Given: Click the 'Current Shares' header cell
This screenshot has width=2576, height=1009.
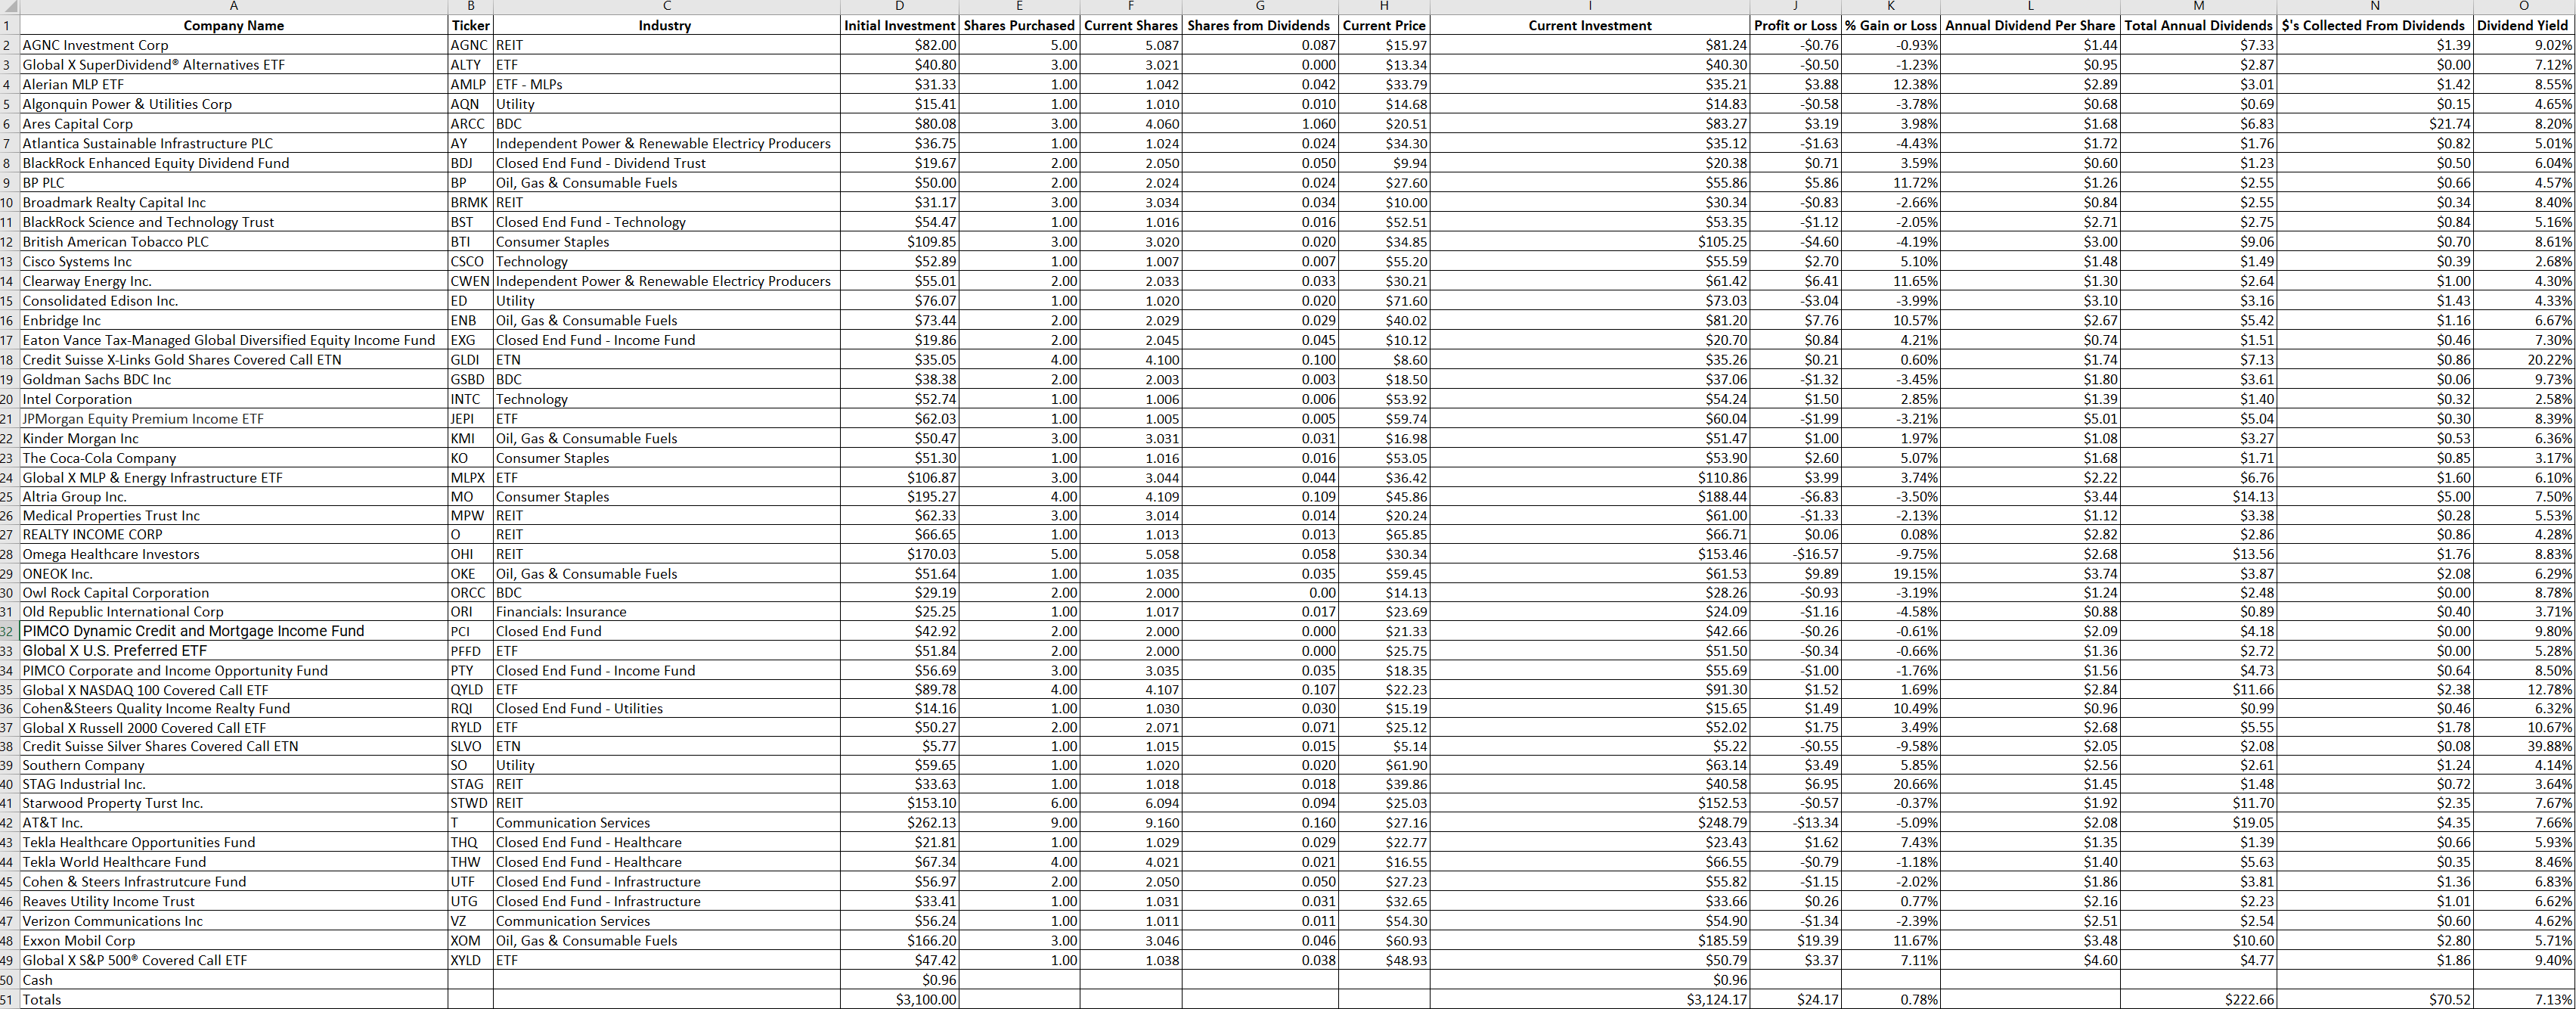Looking at the screenshot, I should pyautogui.click(x=1131, y=25).
